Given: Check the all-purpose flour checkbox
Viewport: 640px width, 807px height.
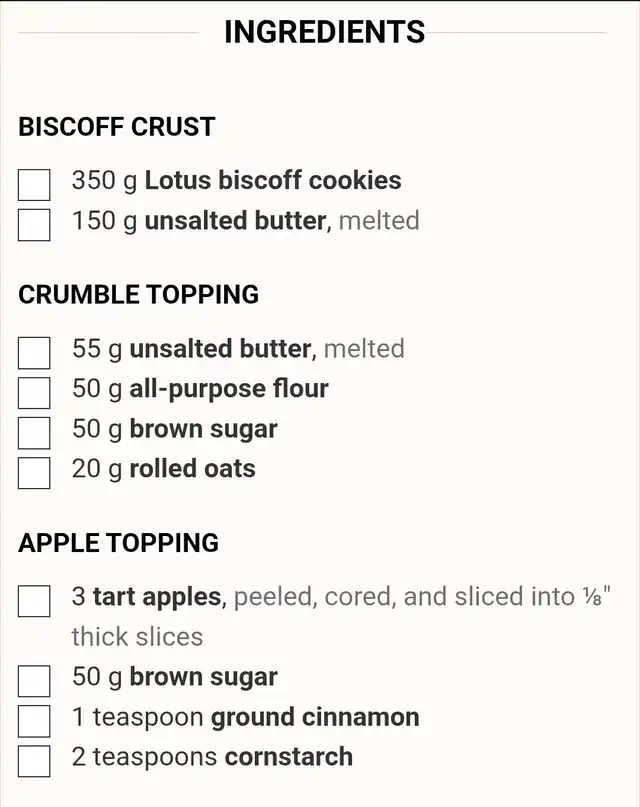Looking at the screenshot, I should click(x=34, y=393).
